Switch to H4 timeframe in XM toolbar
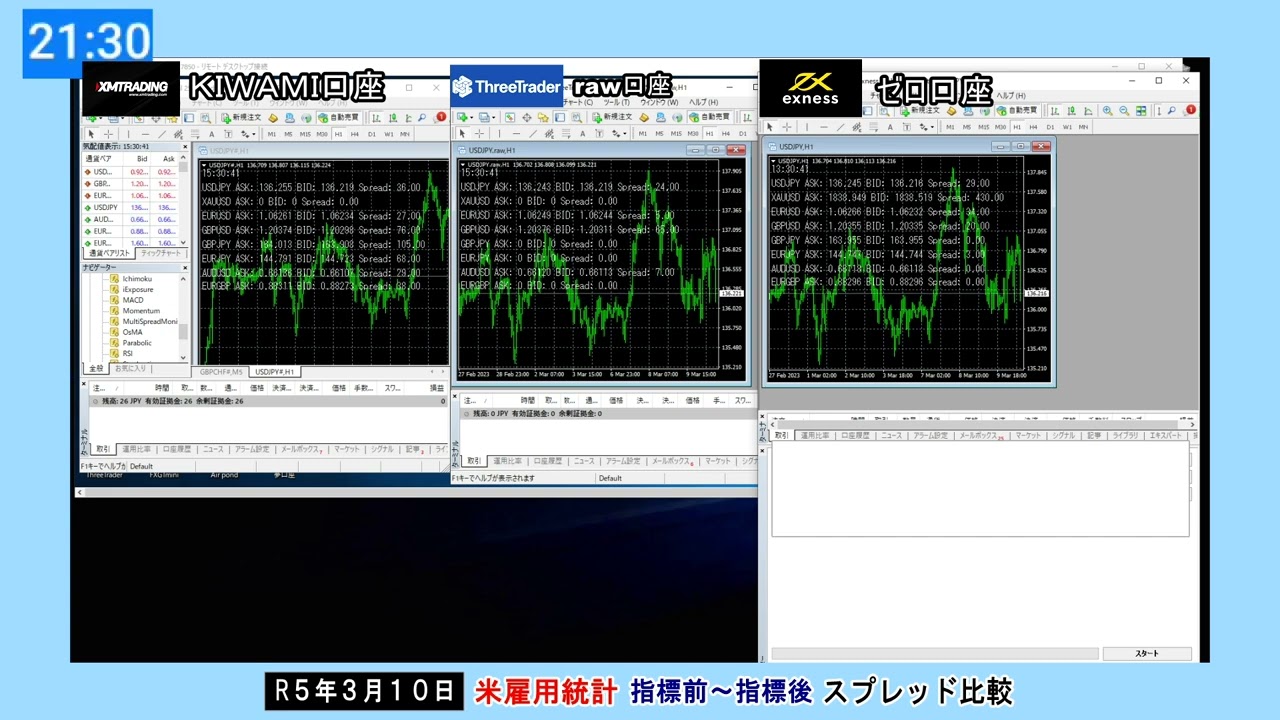Viewport: 1280px width, 720px height. click(x=354, y=134)
